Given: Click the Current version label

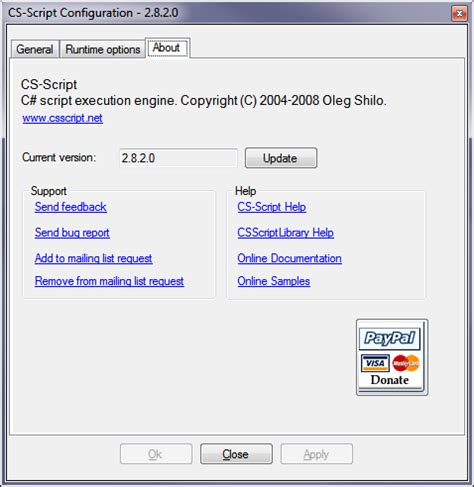Looking at the screenshot, I should coord(59,157).
